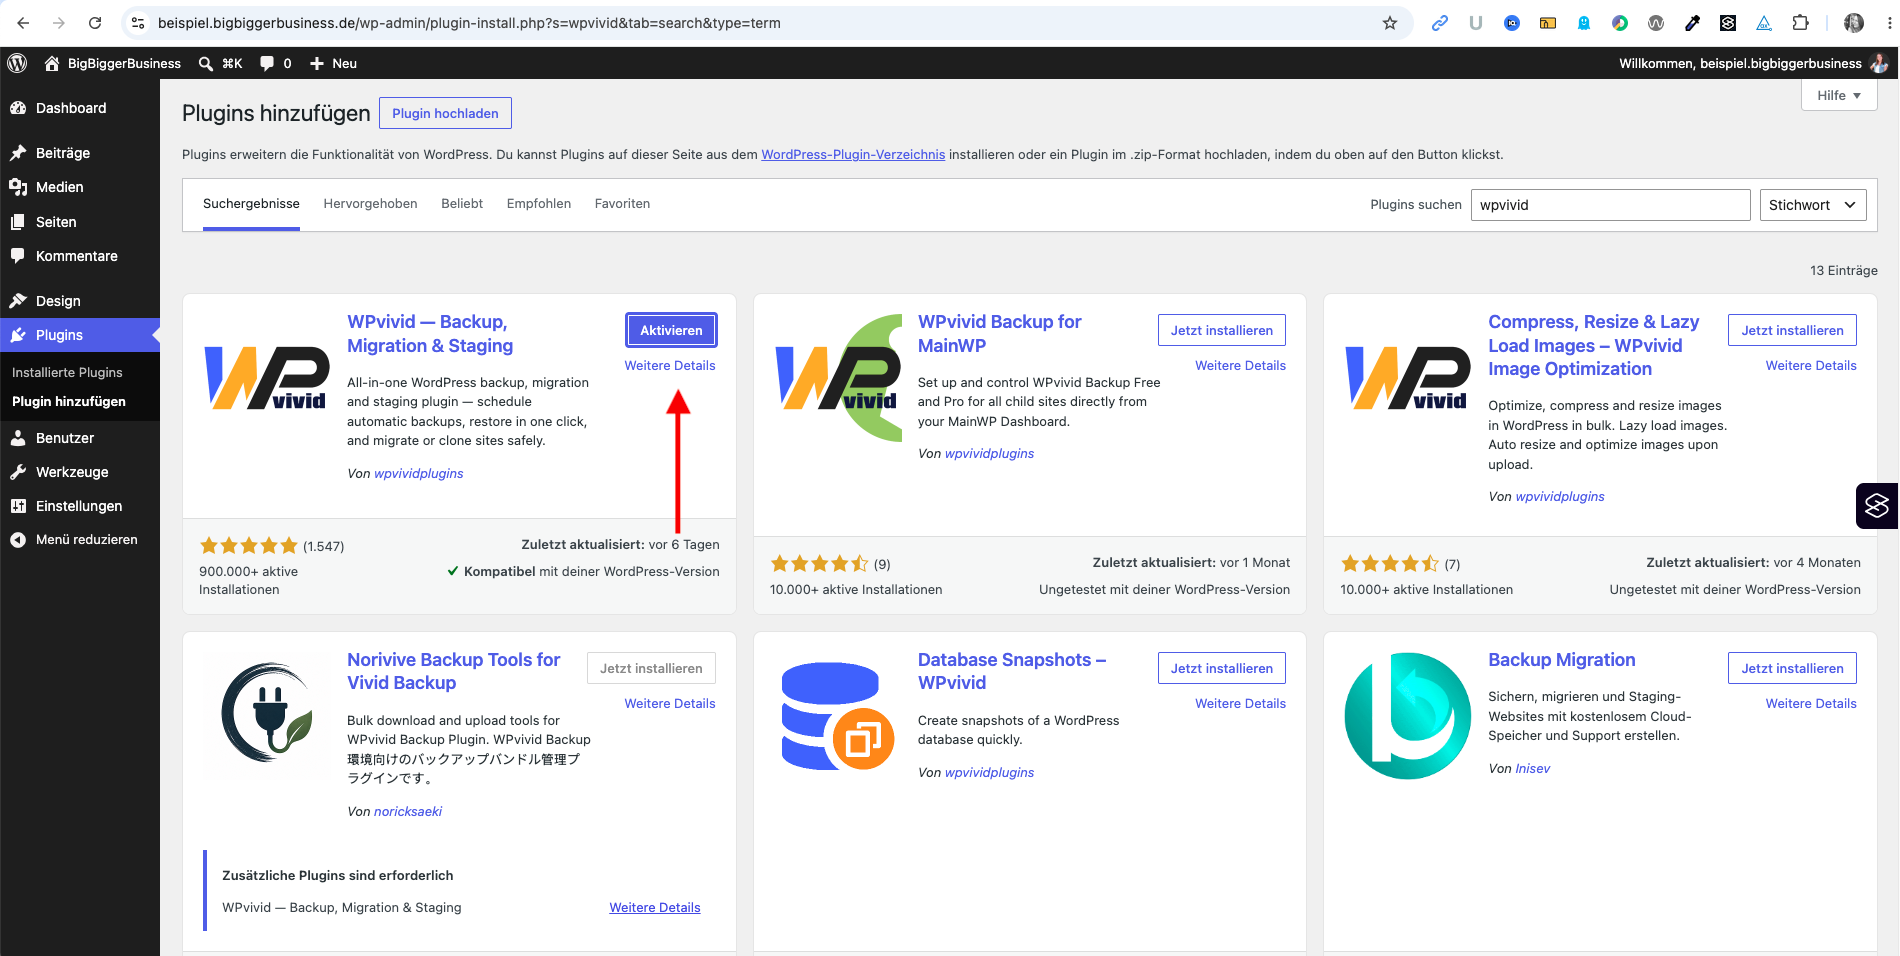This screenshot has height=956, width=1900.
Task: Switch to the Hervorgehoben tab
Action: click(370, 203)
